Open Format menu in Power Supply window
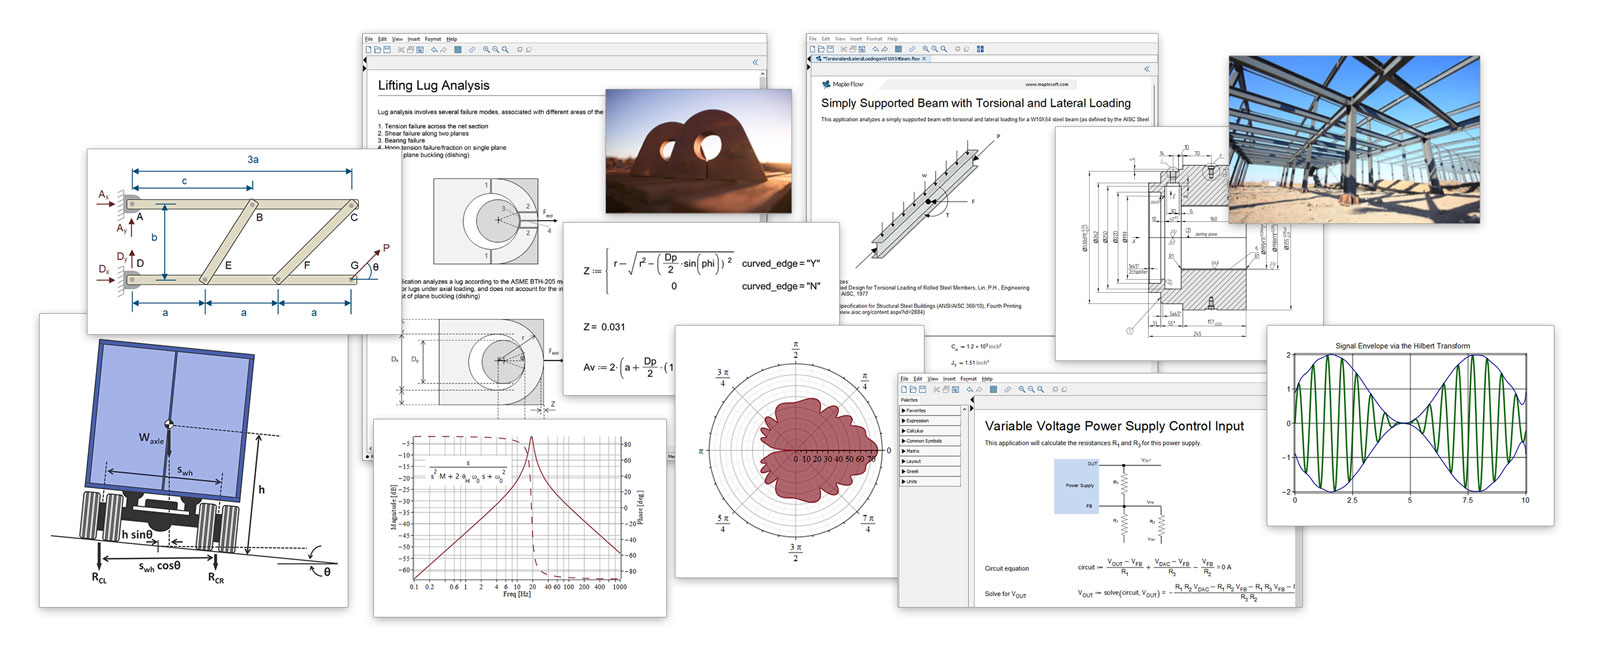Image resolution: width=1600 pixels, height=648 pixels. [x=968, y=379]
